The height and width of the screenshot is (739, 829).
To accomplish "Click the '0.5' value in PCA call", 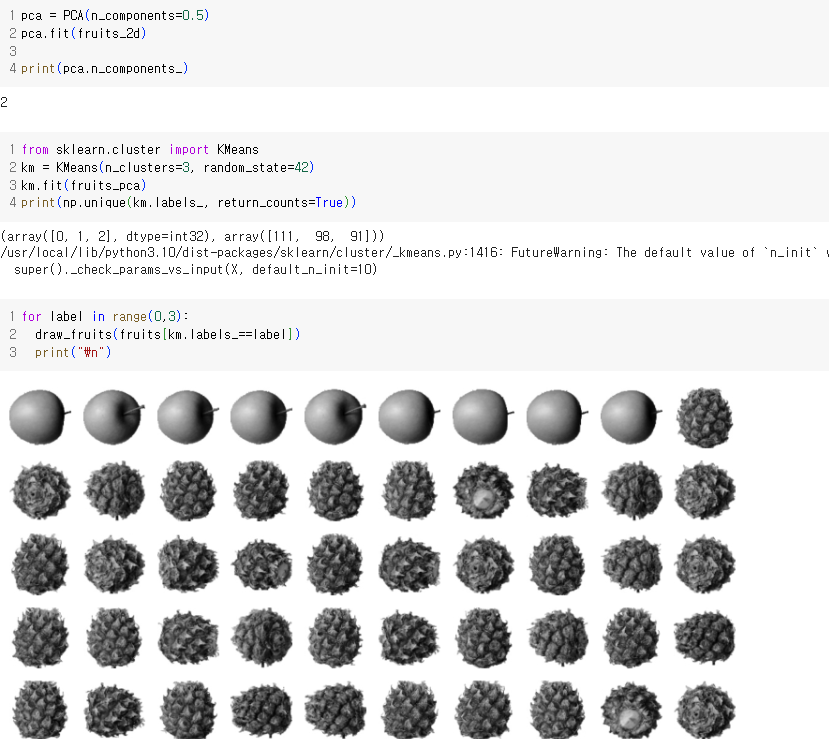I will pyautogui.click(x=193, y=15).
